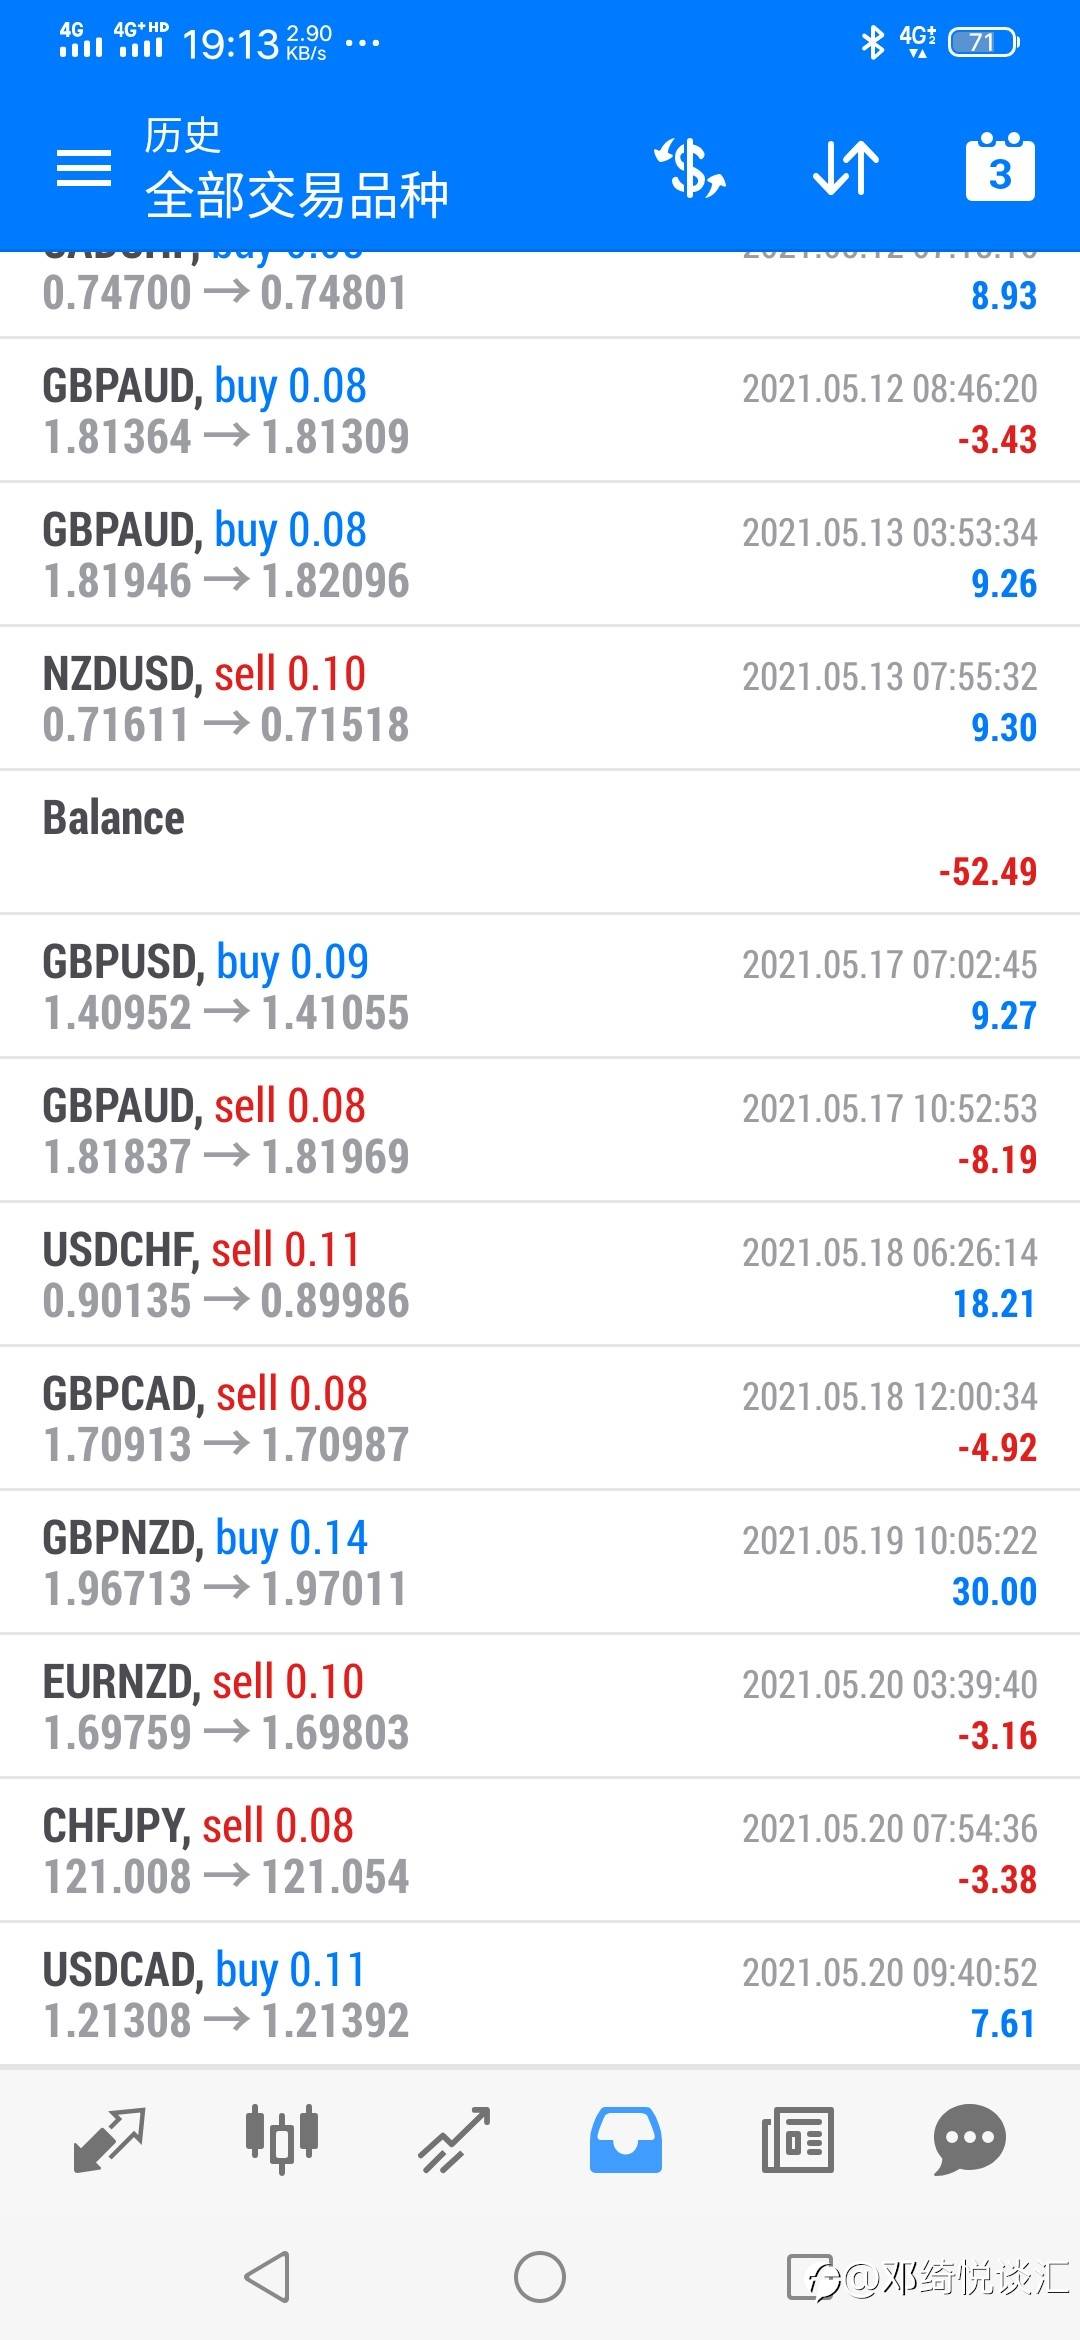Open the 全部交易品种 symbol selector
Image resolution: width=1080 pixels, height=2340 pixels.
tap(296, 195)
